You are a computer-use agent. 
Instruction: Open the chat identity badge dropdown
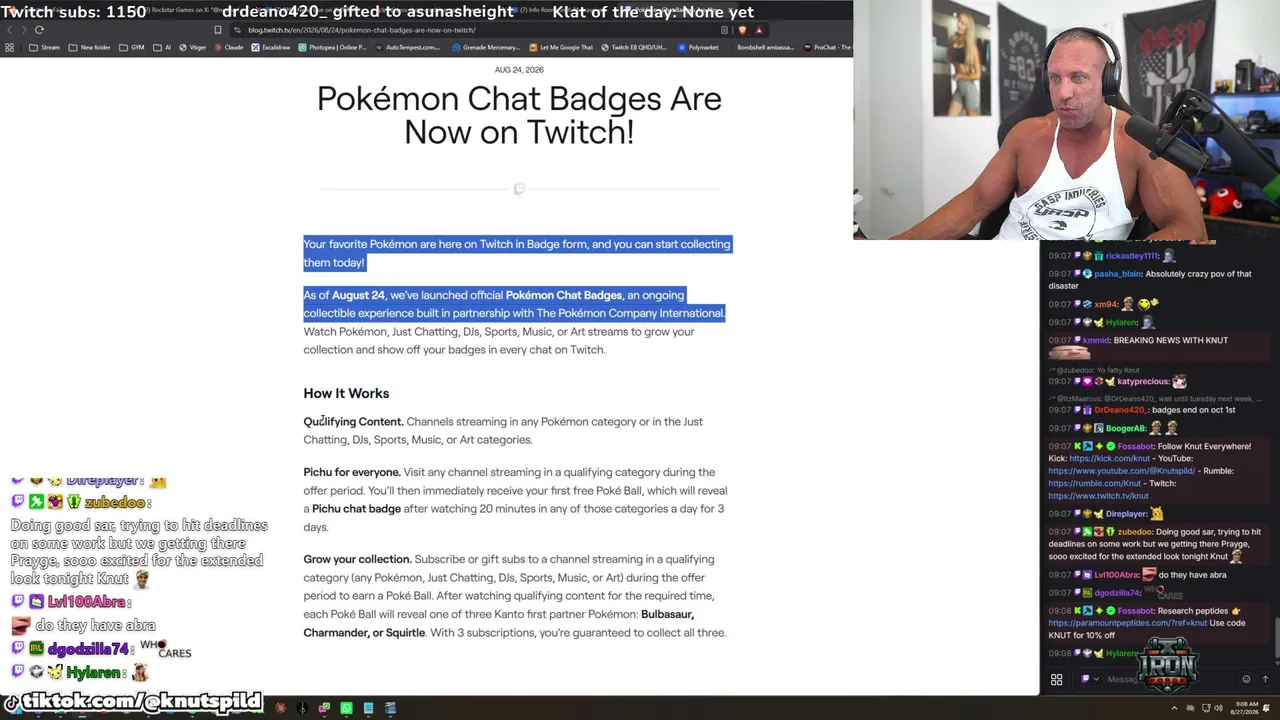click(1088, 680)
